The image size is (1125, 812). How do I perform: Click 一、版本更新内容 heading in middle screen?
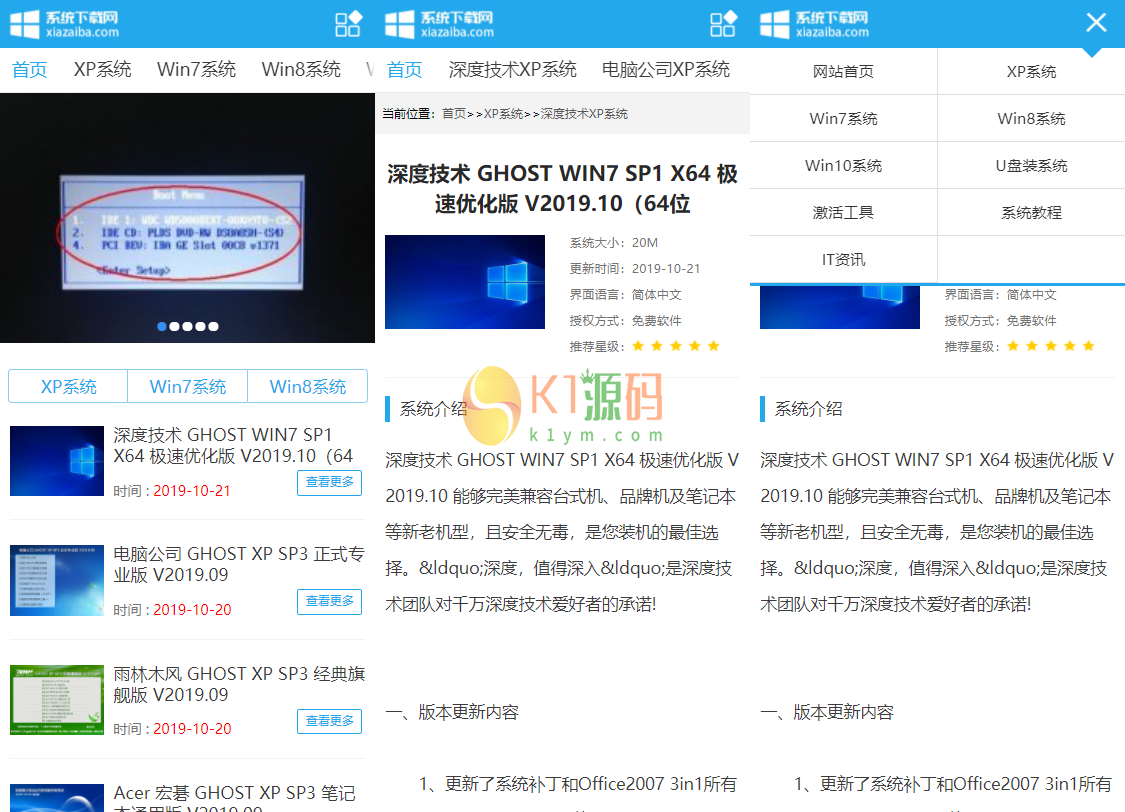(x=452, y=712)
